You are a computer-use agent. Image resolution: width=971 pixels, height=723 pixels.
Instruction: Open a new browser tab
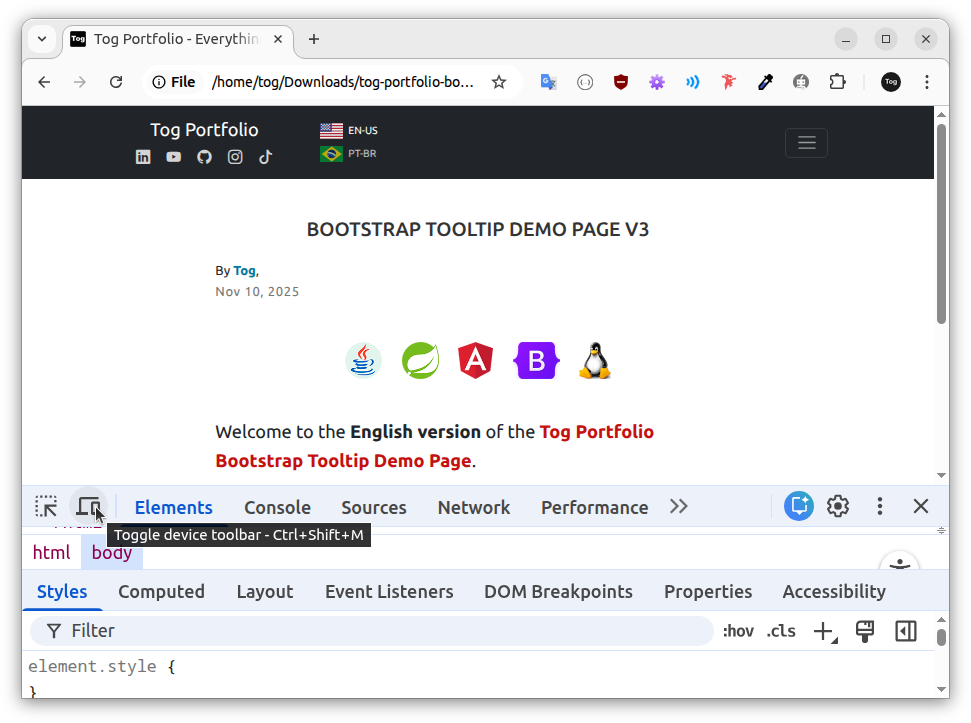click(314, 39)
